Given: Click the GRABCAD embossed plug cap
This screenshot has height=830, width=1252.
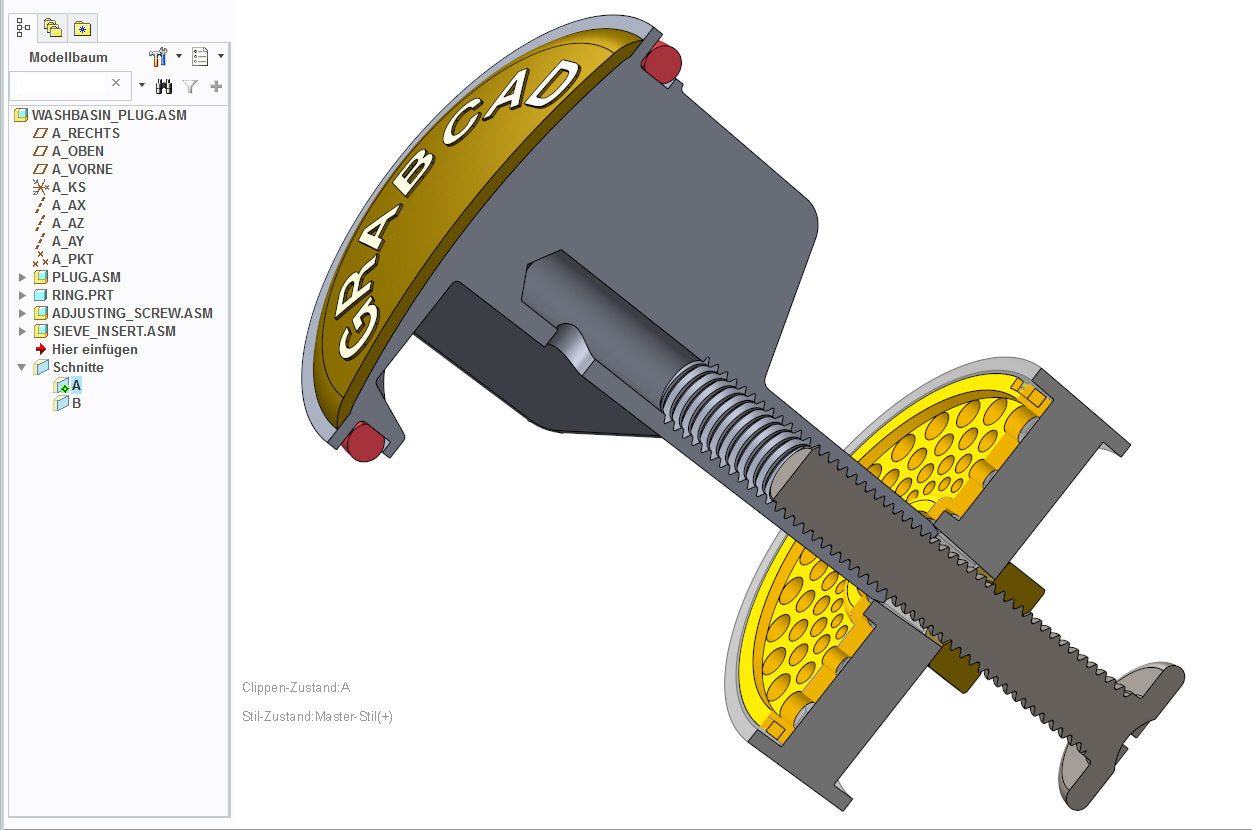Looking at the screenshot, I should pyautogui.click(x=450, y=200).
